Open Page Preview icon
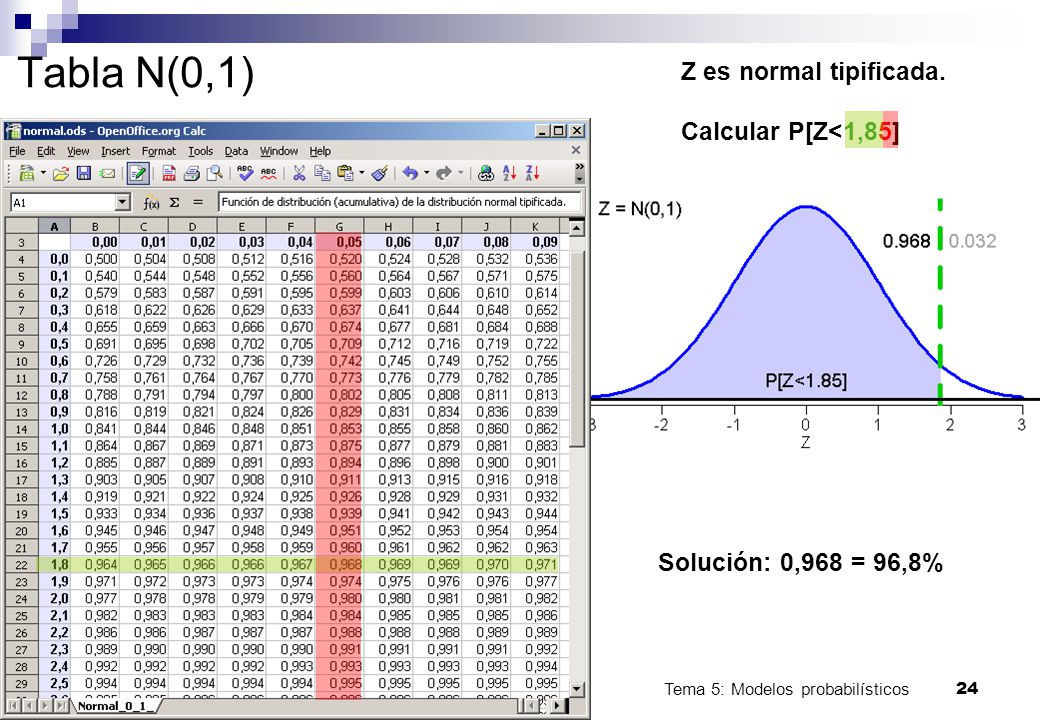1040x720 pixels. 214,174
